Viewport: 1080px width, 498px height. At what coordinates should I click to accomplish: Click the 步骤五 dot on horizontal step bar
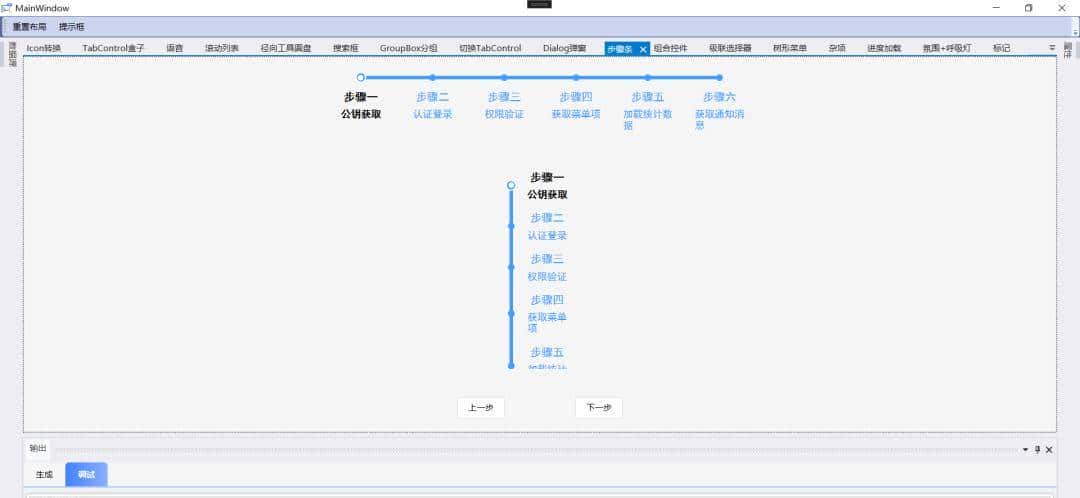(647, 77)
